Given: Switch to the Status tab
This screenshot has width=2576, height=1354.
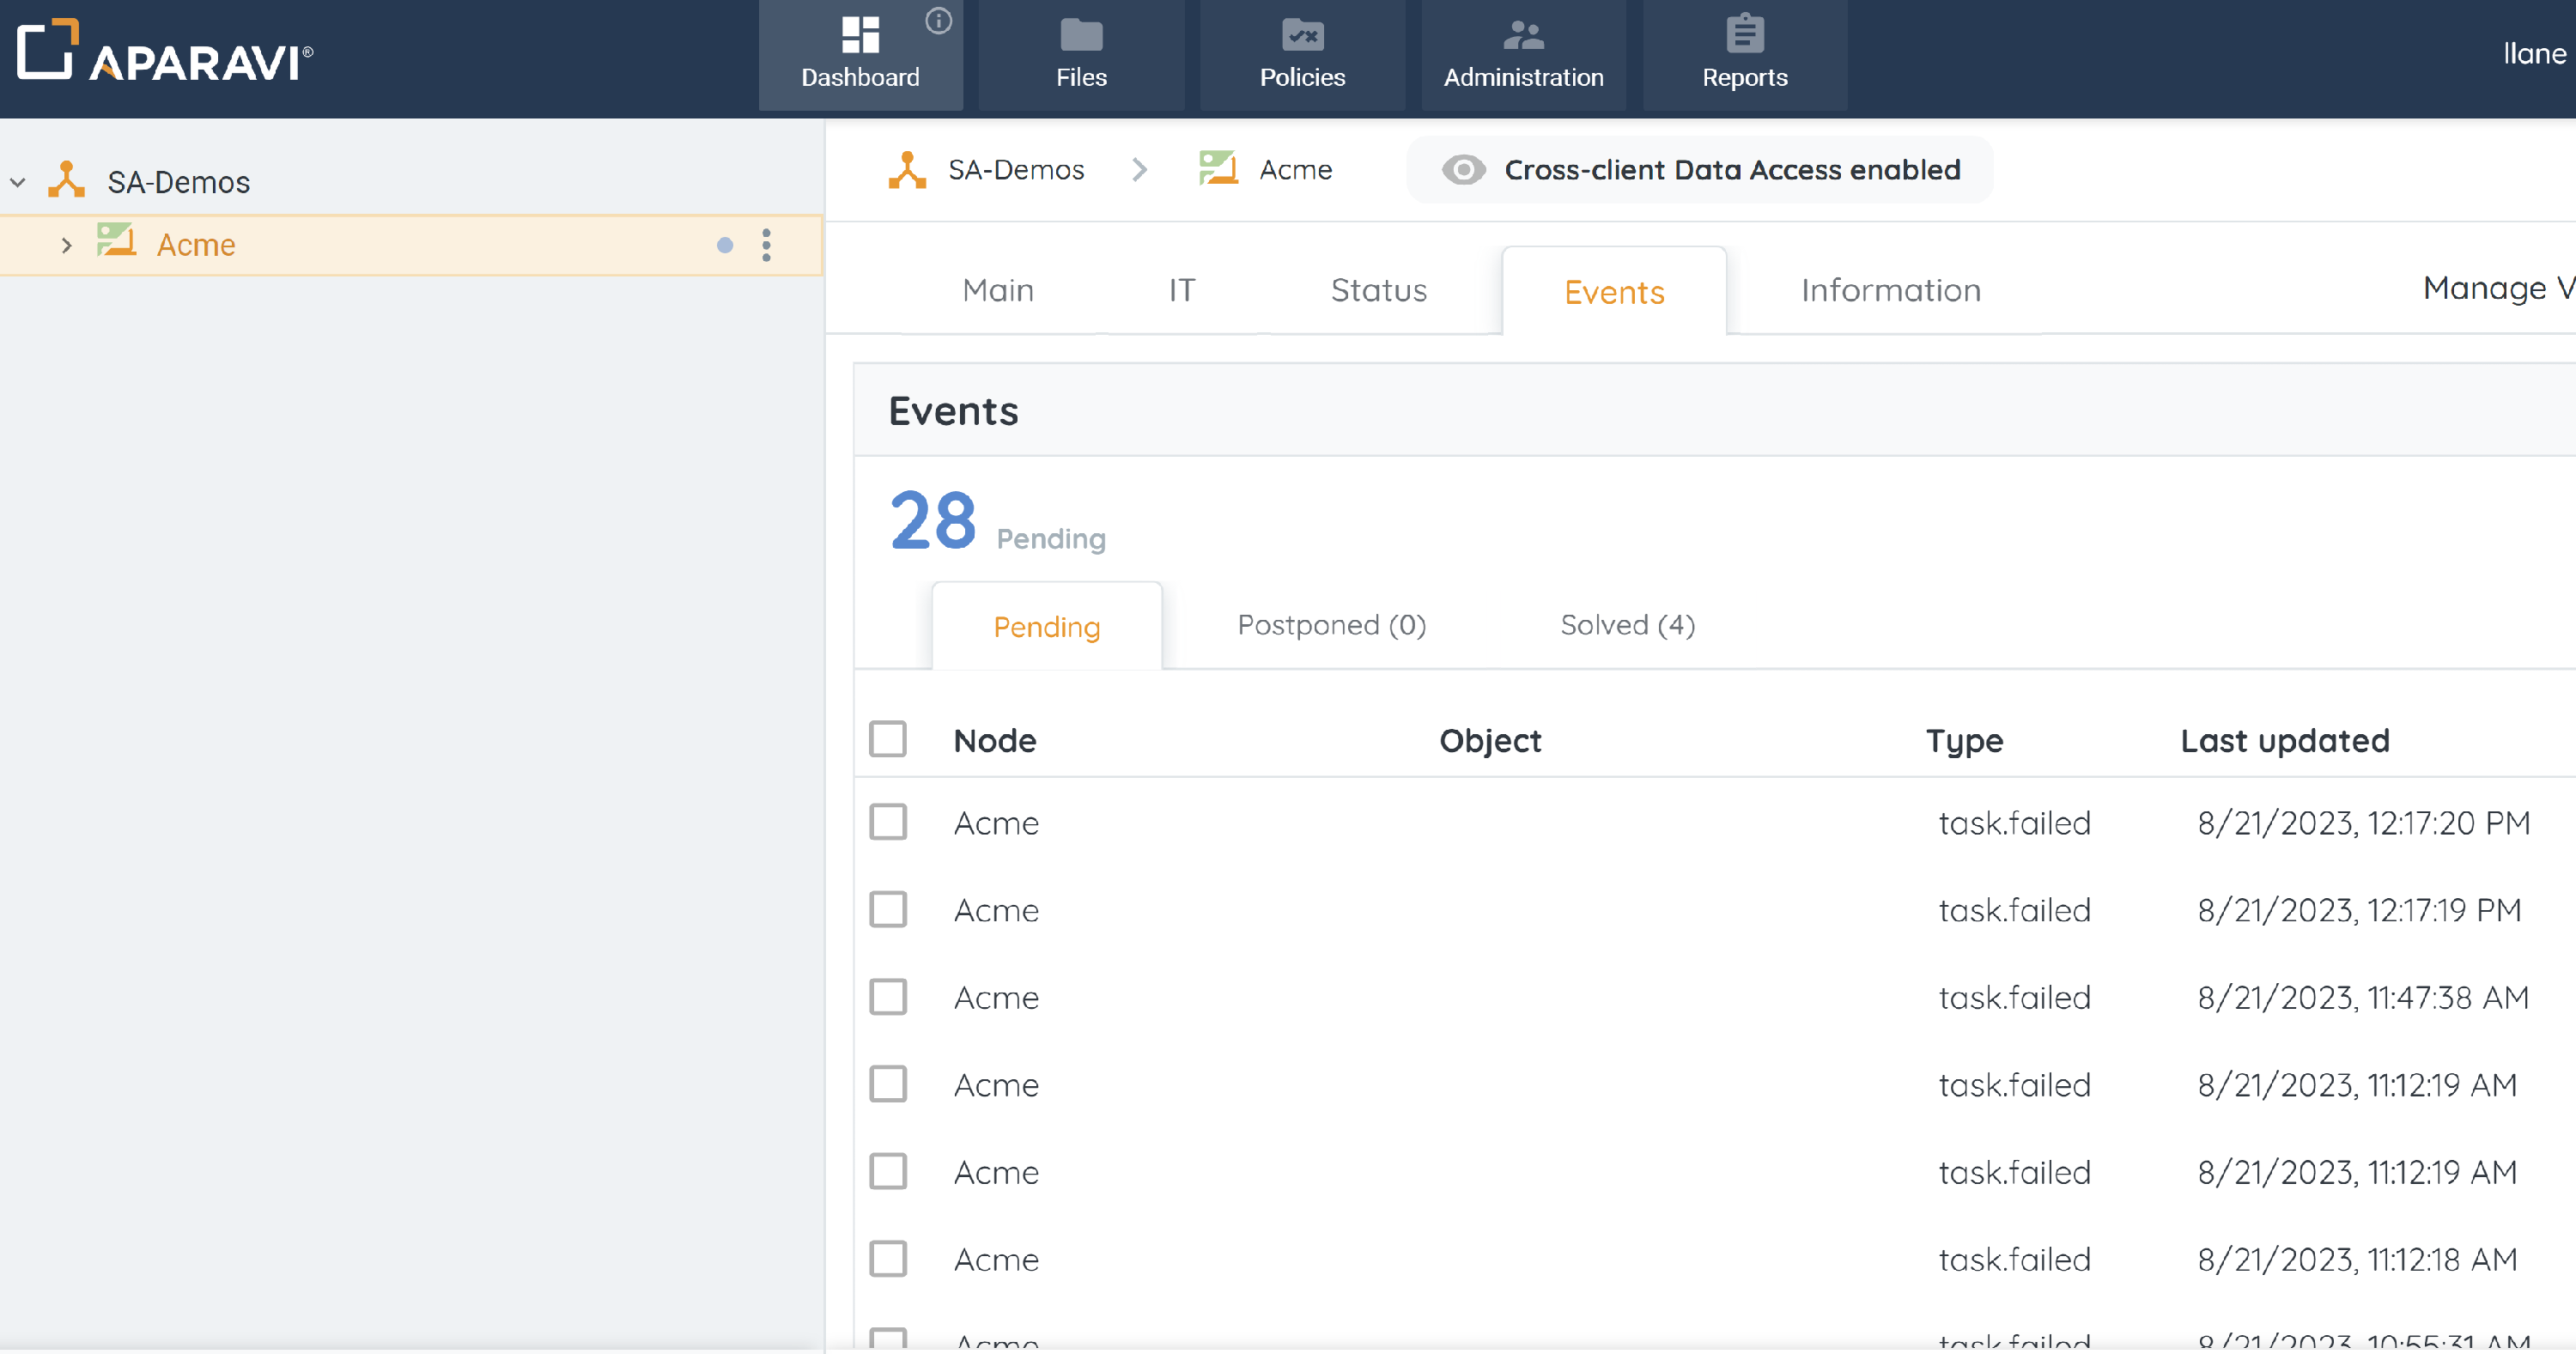Looking at the screenshot, I should [1378, 290].
